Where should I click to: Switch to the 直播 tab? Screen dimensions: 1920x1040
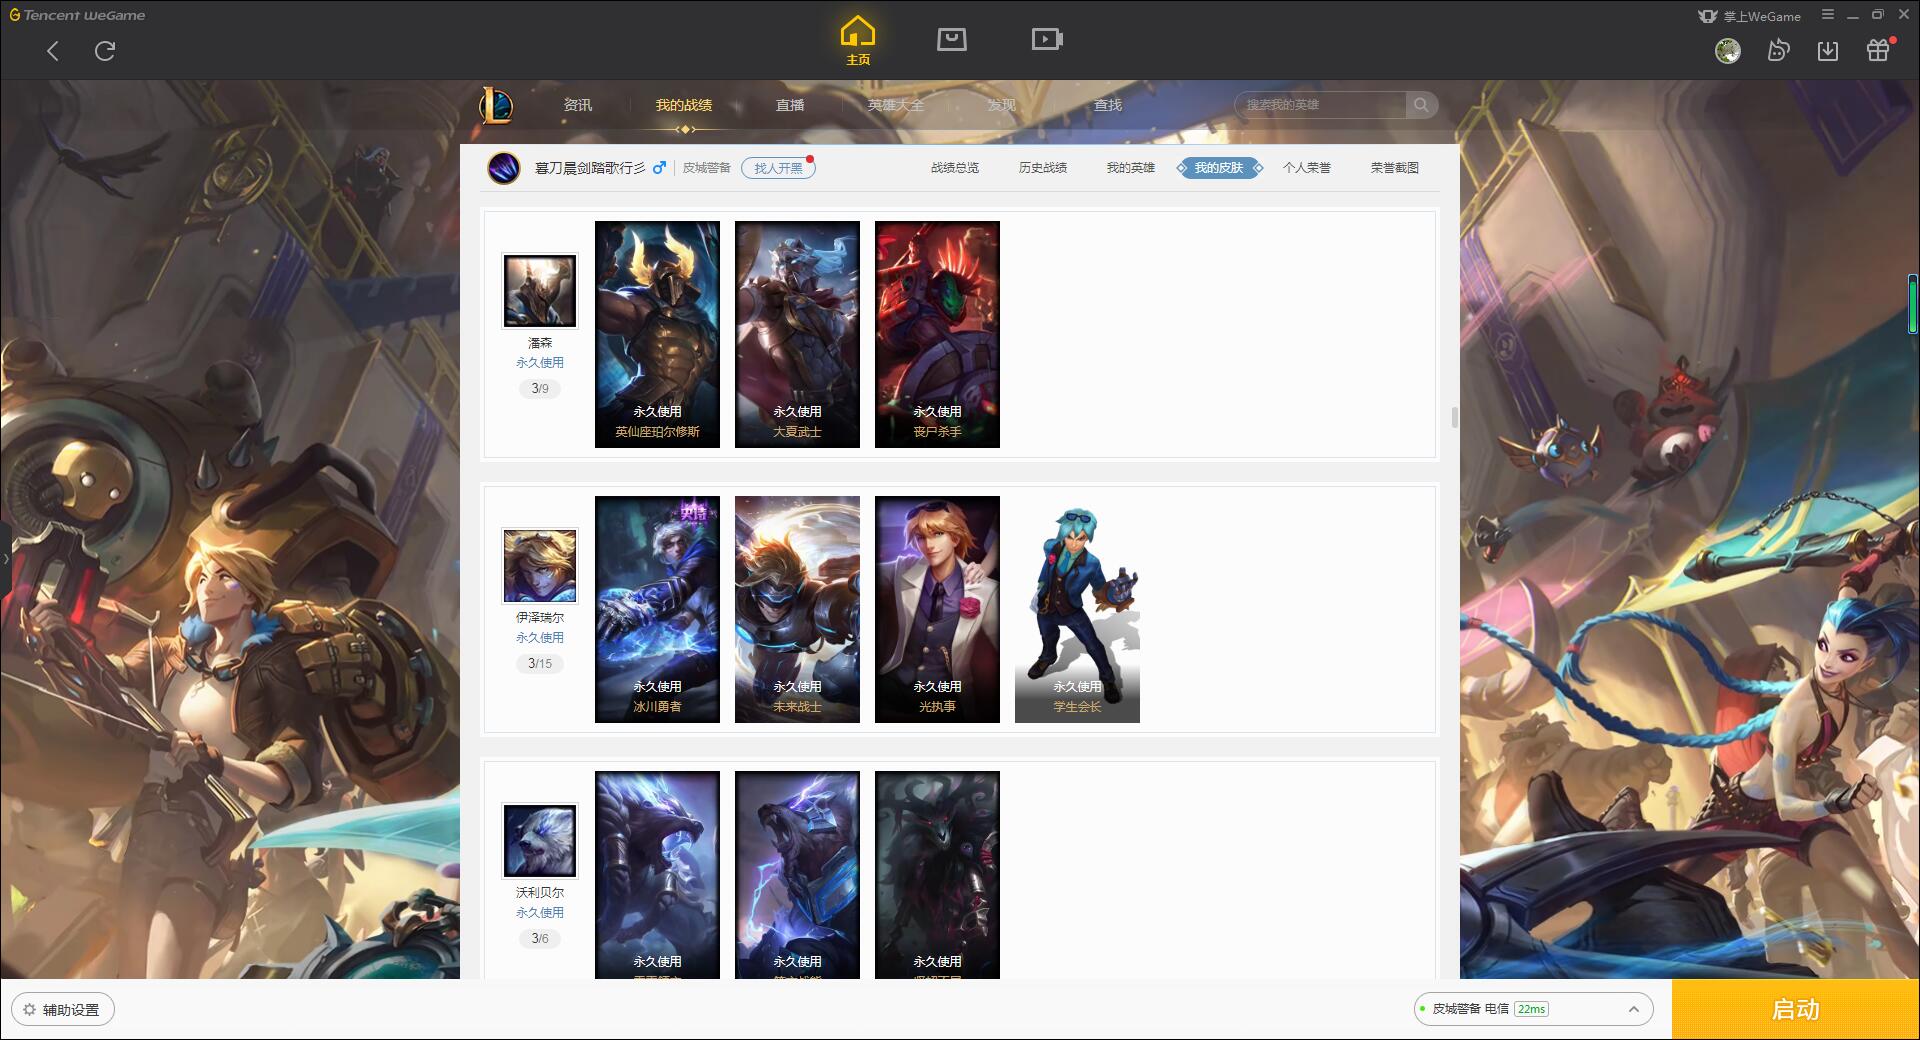[790, 105]
